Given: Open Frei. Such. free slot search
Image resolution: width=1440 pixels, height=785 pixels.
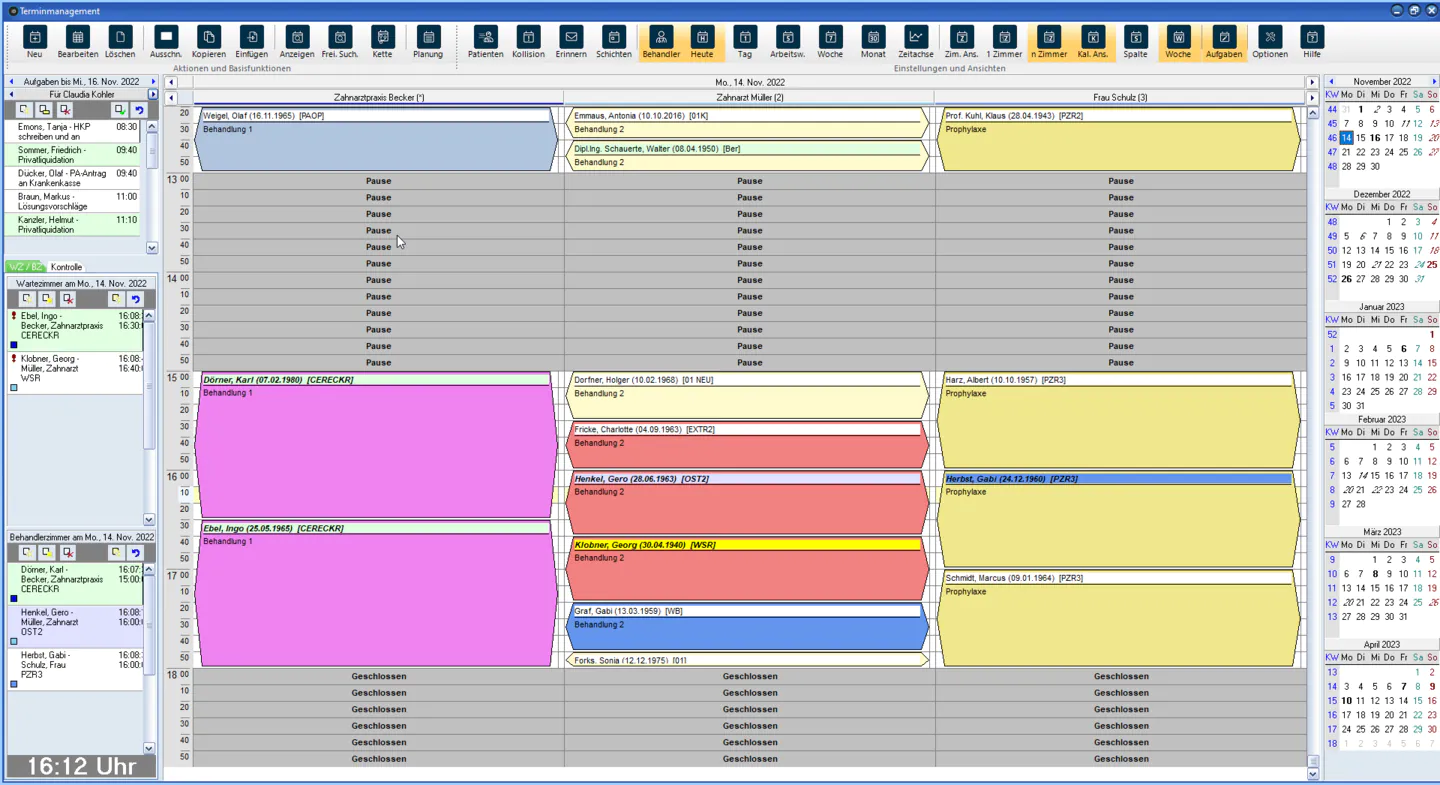Looking at the screenshot, I should (x=340, y=42).
